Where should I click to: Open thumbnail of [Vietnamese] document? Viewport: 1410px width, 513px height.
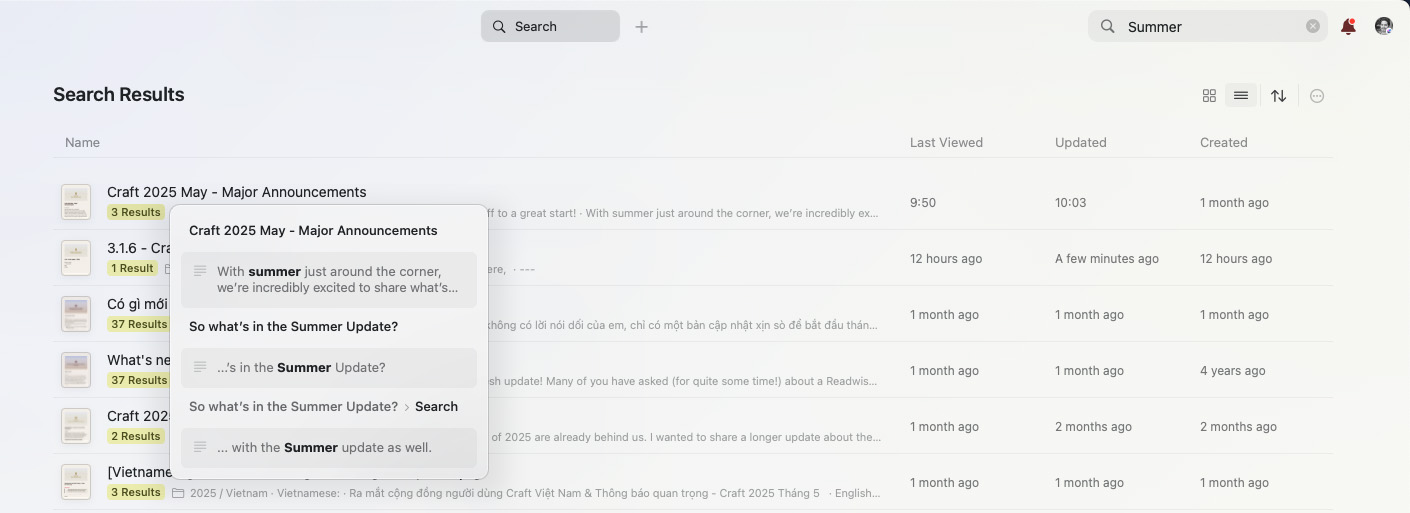76,482
